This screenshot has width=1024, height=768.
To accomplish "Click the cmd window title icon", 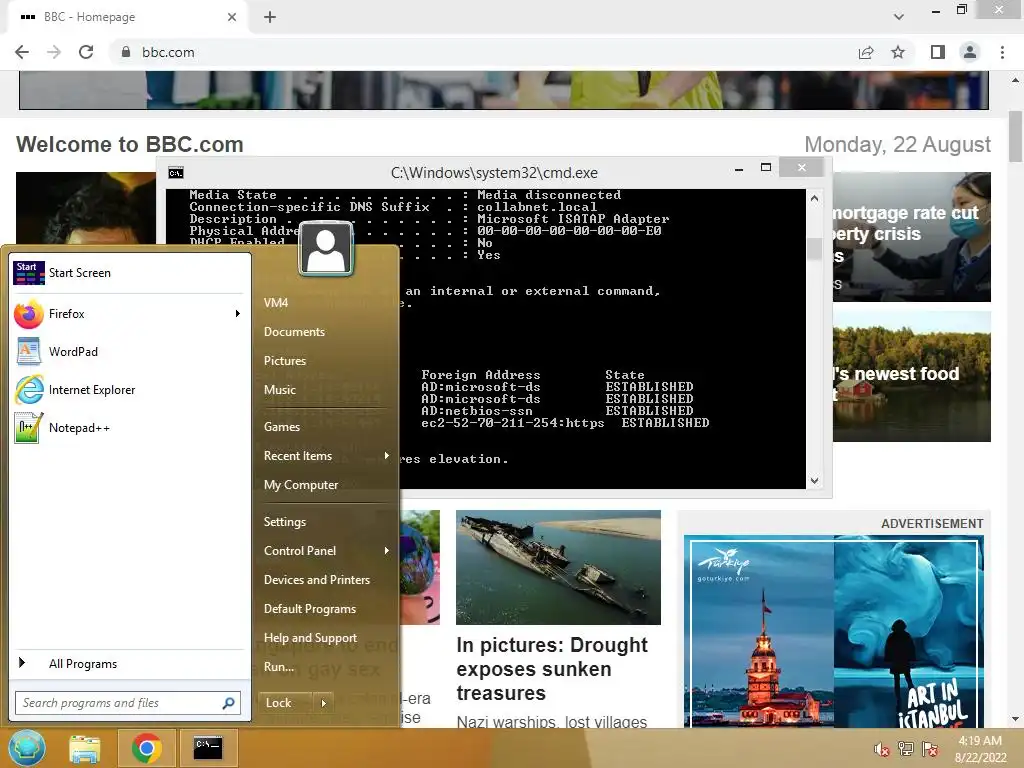I will [176, 173].
